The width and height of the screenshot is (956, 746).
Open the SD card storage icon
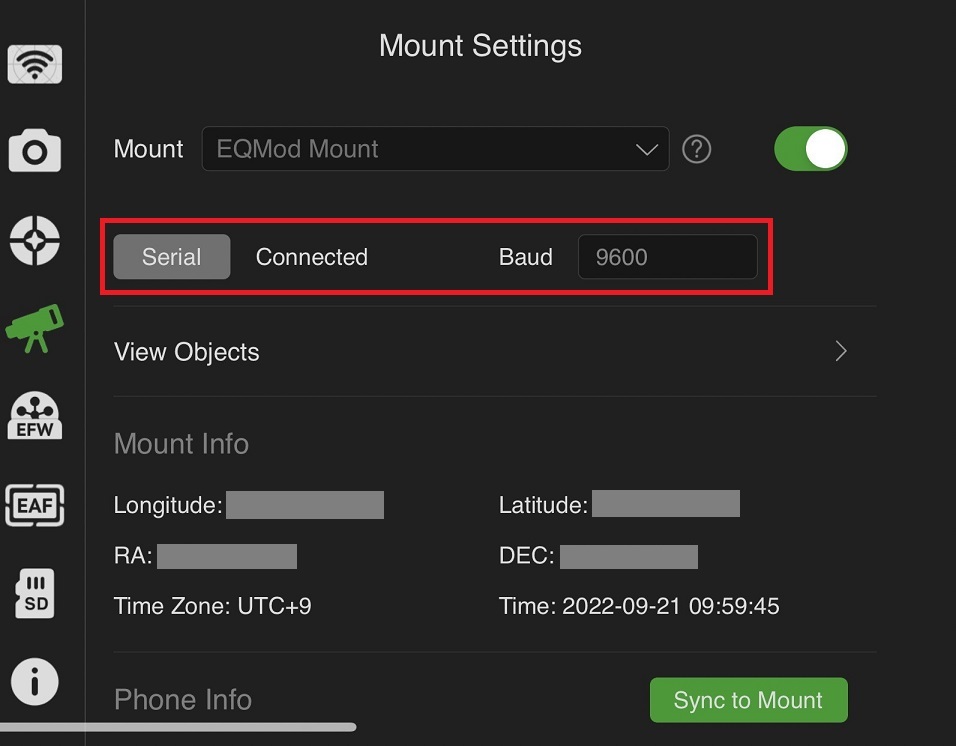point(35,594)
